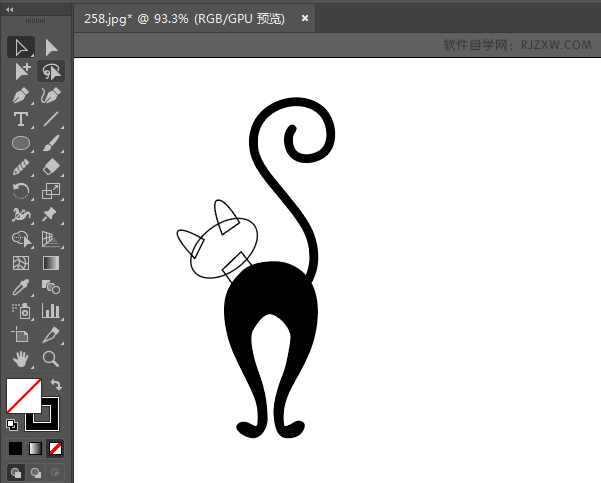
Task: Activate the Rotate tool
Action: click(21, 191)
